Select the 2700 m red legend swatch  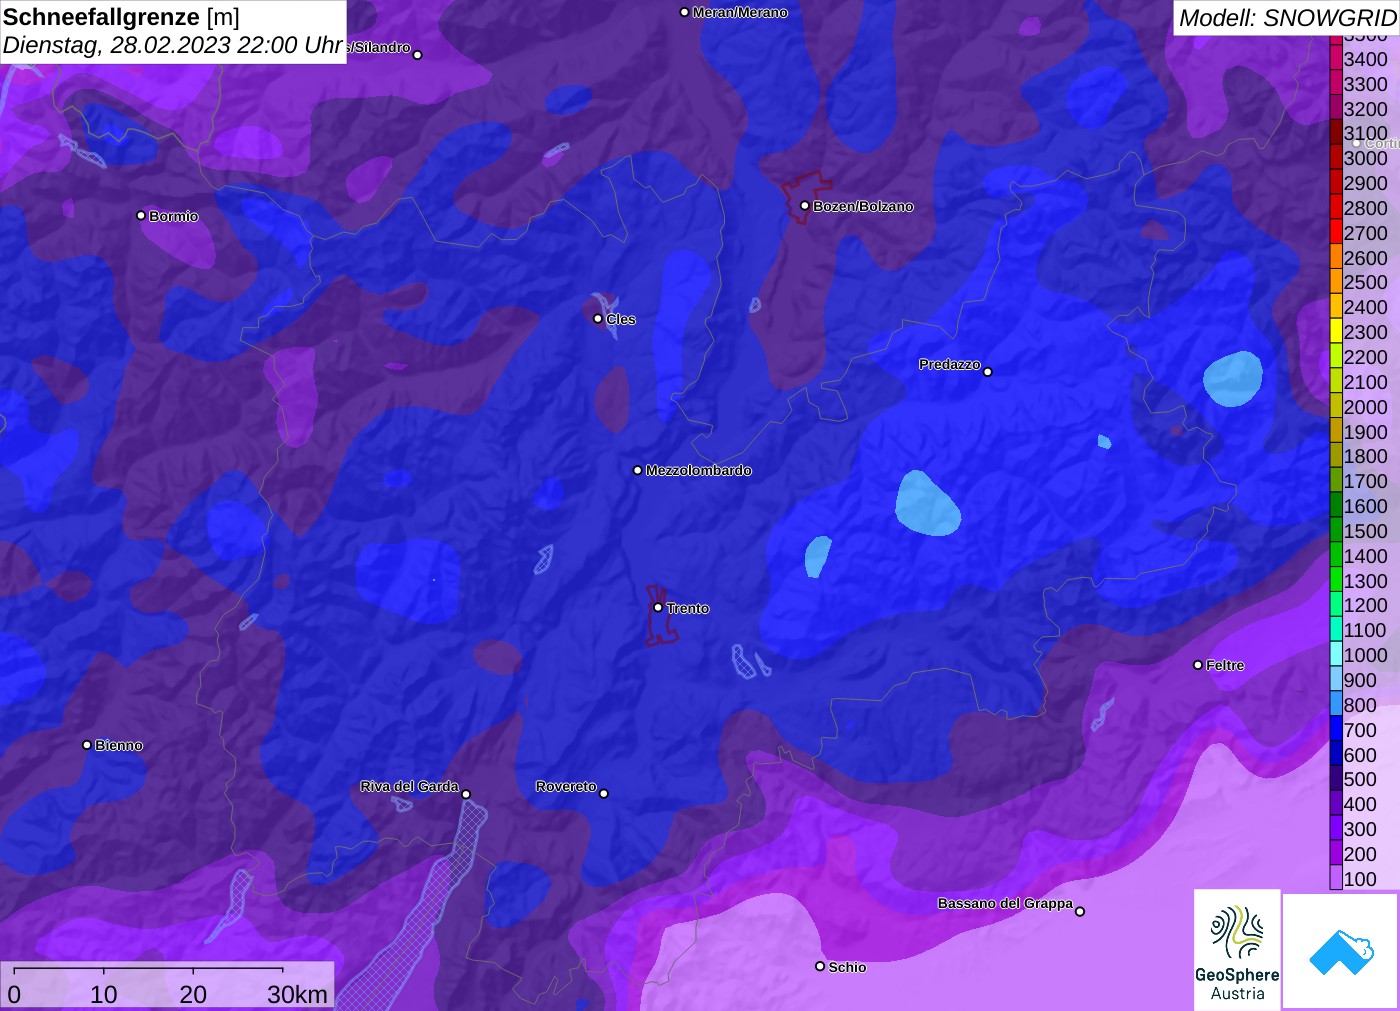point(1336,233)
